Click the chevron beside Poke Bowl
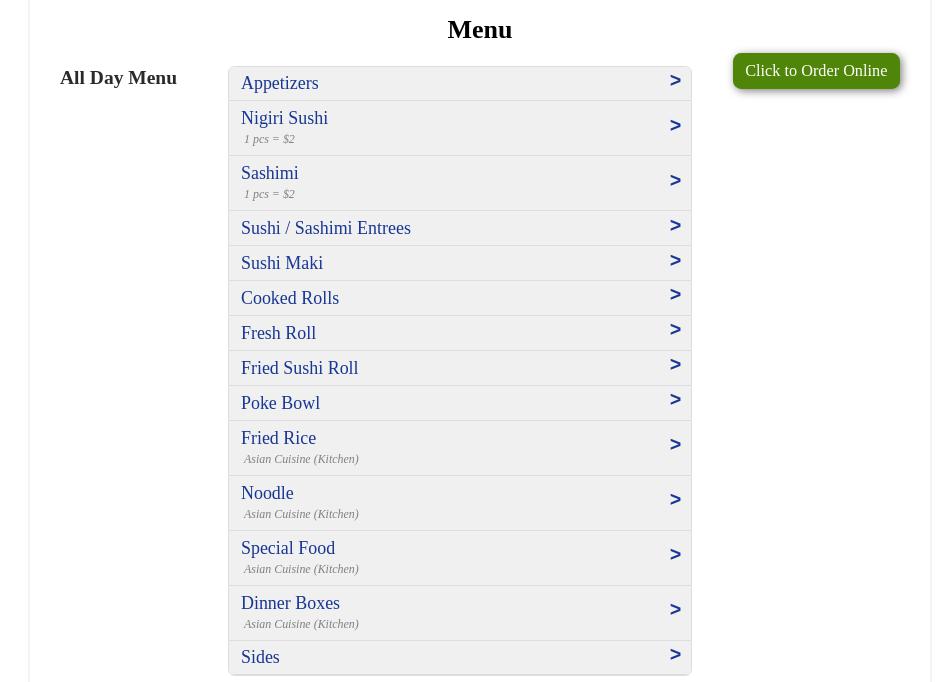This screenshot has height=682, width=945. (675, 400)
